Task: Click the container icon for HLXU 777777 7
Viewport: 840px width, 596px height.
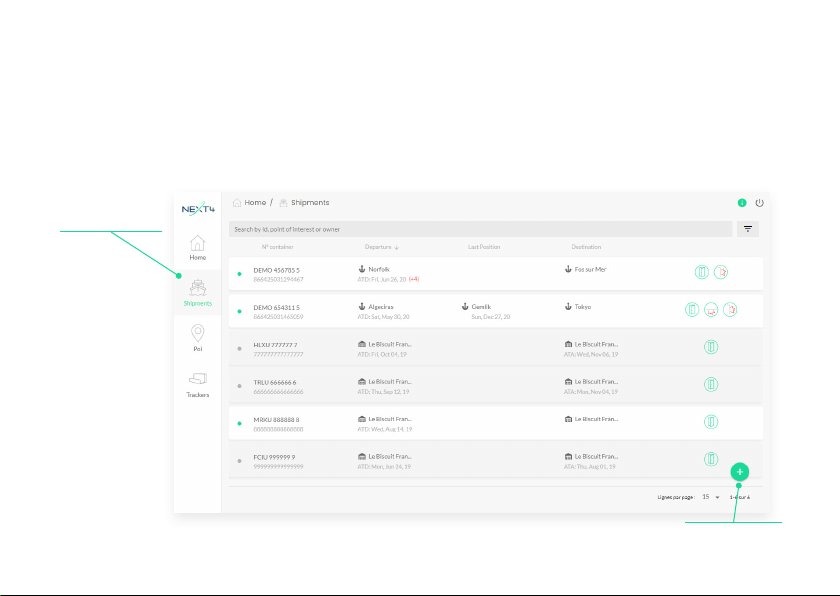Action: tap(711, 347)
